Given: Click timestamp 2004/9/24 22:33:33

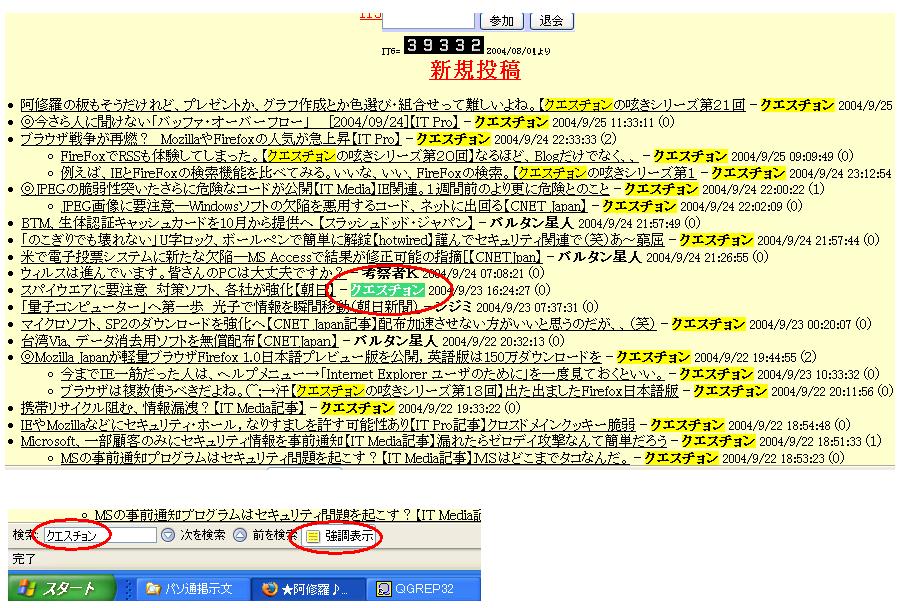Looking at the screenshot, I should coord(545,139).
